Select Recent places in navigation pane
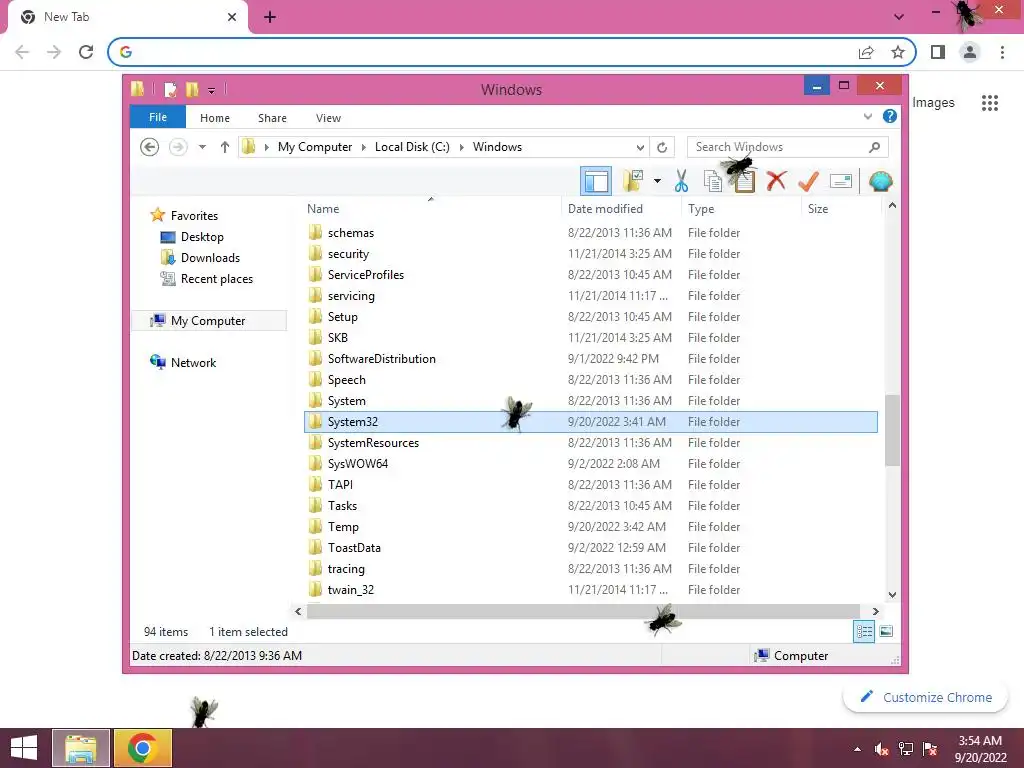The width and height of the screenshot is (1024, 768). [x=216, y=279]
